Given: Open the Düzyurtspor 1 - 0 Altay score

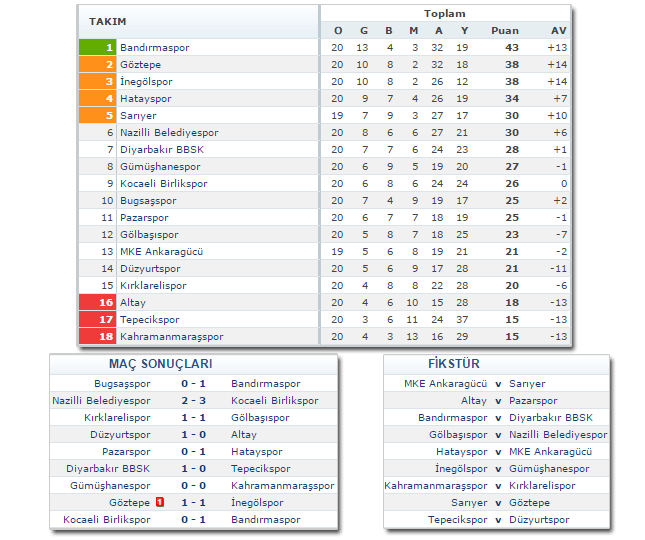Looking at the screenshot, I should point(193,435).
